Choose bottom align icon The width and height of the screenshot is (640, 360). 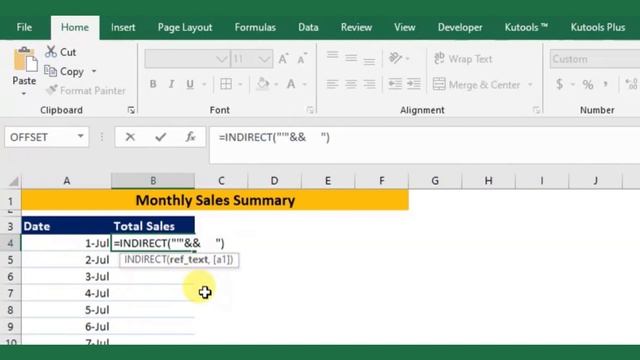coord(369,60)
